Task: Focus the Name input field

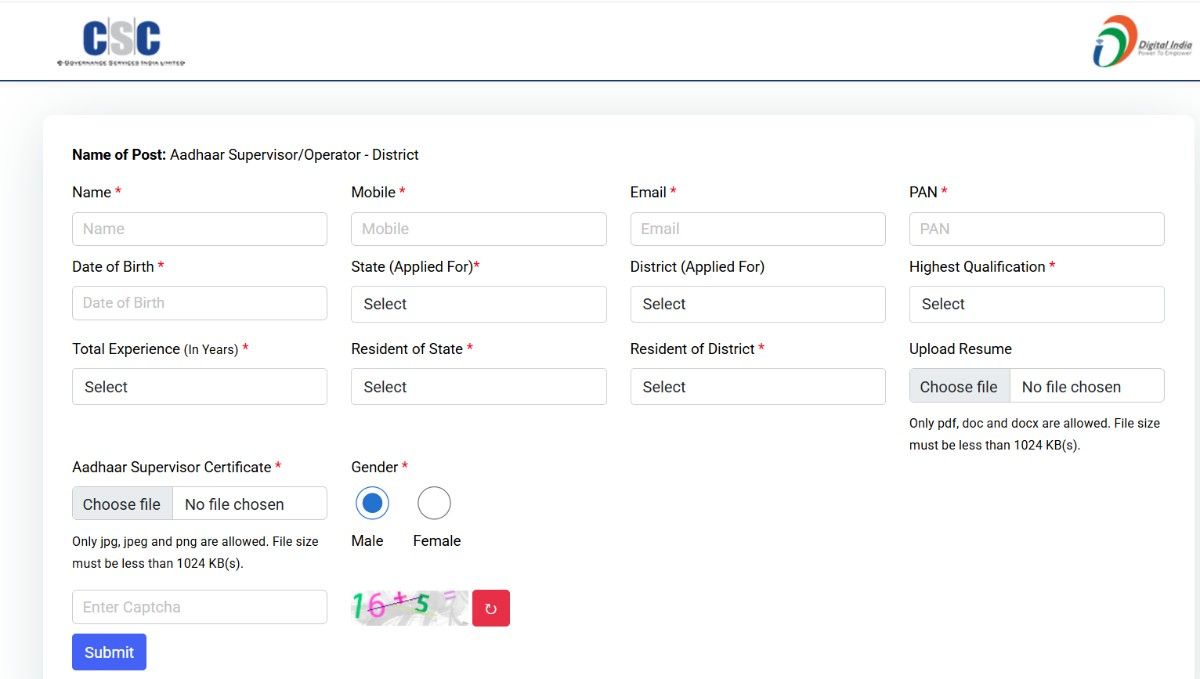Action: pos(199,229)
